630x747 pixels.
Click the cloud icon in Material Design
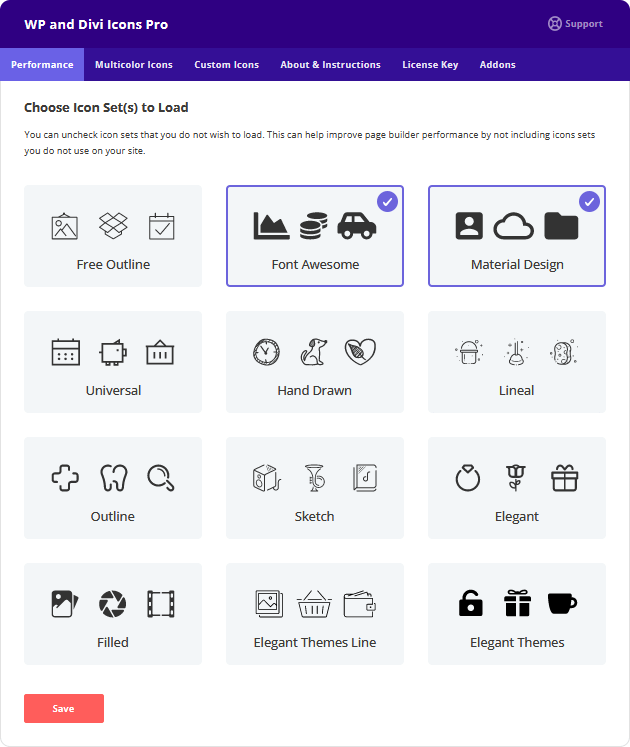point(513,227)
